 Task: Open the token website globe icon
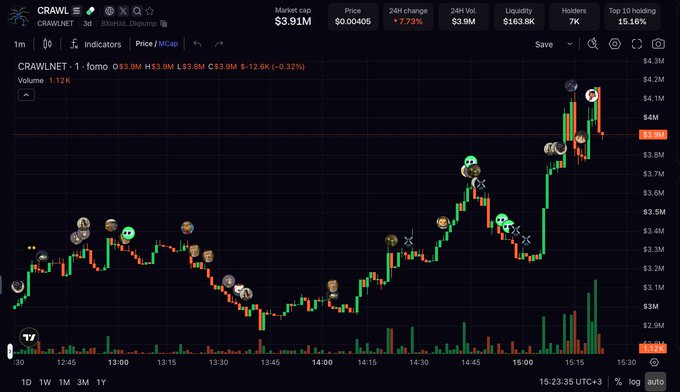pos(109,11)
